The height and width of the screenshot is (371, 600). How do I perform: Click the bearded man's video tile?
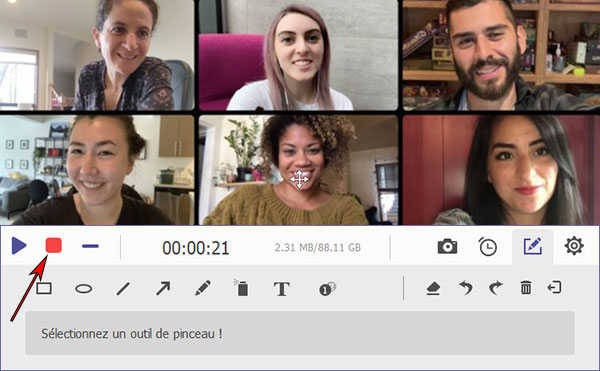click(501, 55)
